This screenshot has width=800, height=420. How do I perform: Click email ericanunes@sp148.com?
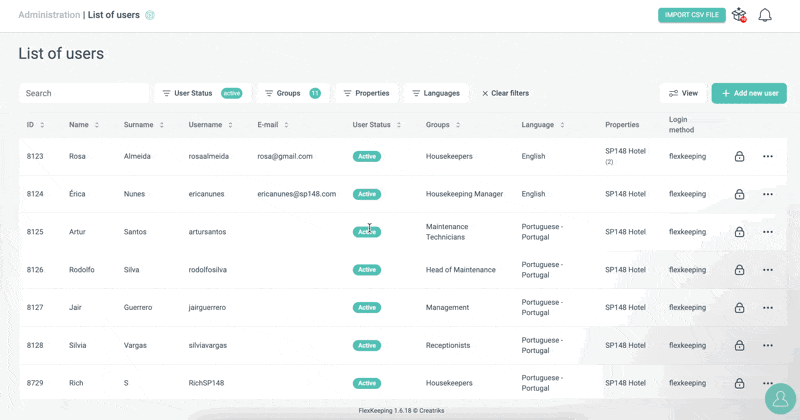[296, 194]
